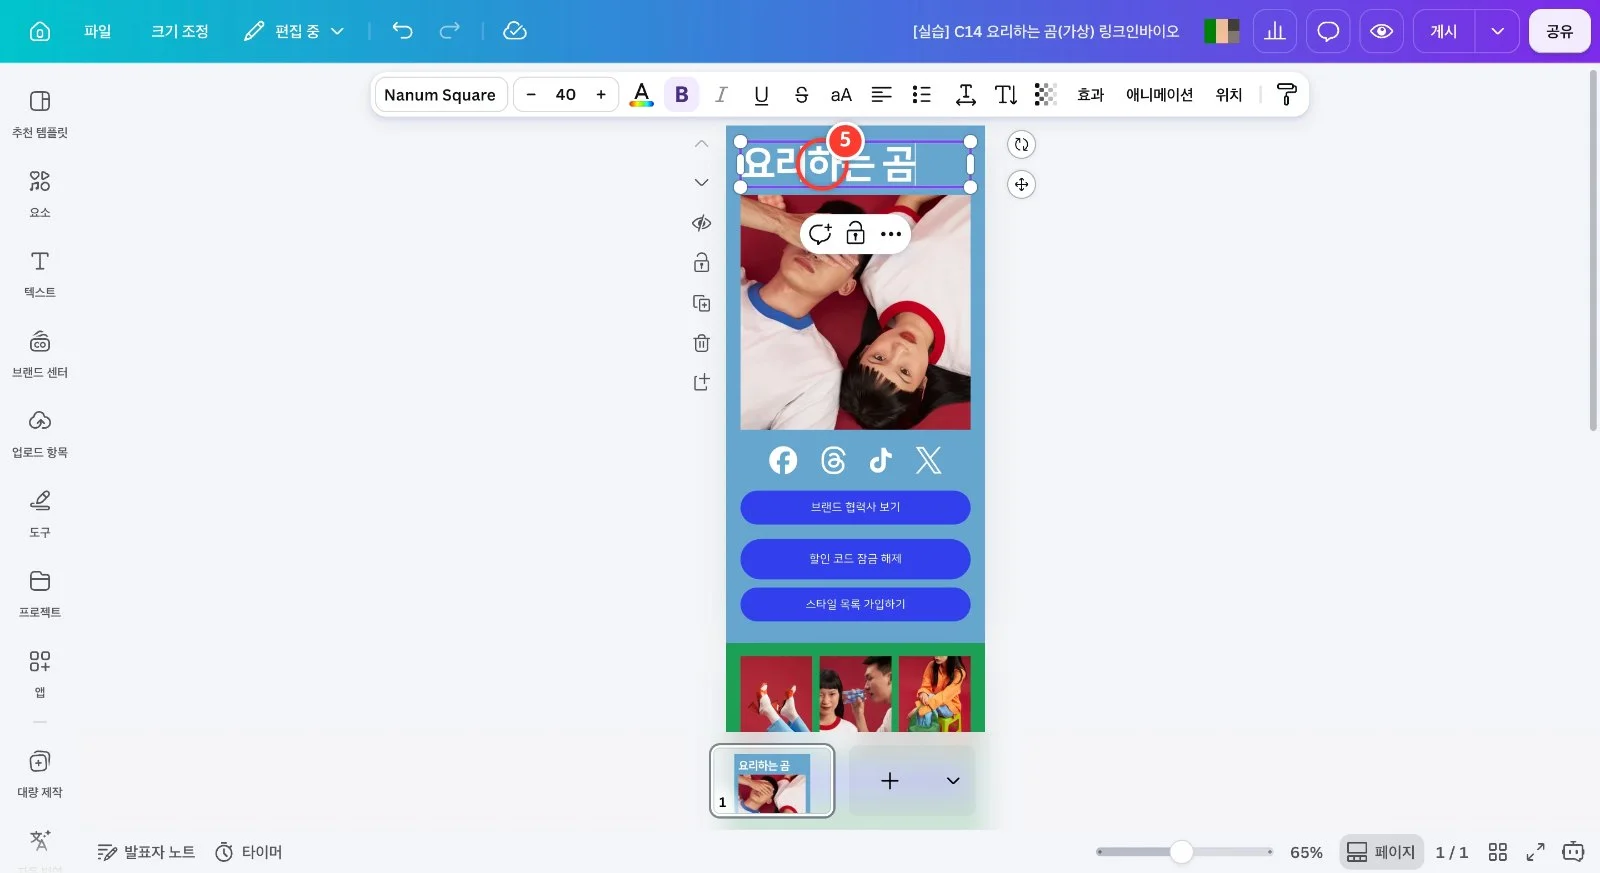
Task: Change text alignment
Action: tap(881, 95)
